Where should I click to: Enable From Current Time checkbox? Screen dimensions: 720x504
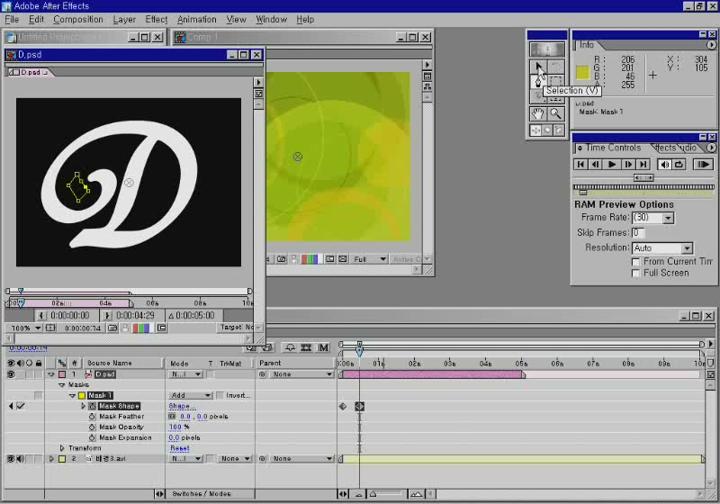click(x=636, y=262)
